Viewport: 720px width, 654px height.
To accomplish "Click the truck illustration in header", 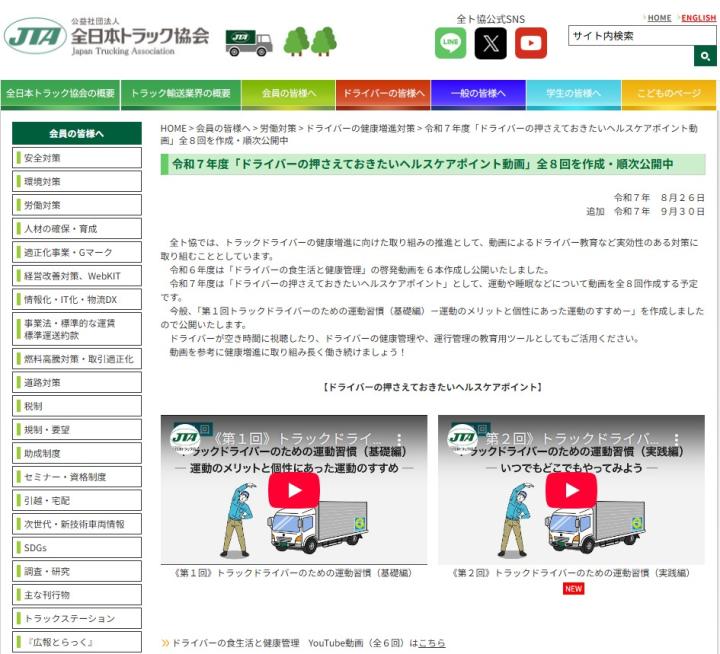I will point(249,42).
